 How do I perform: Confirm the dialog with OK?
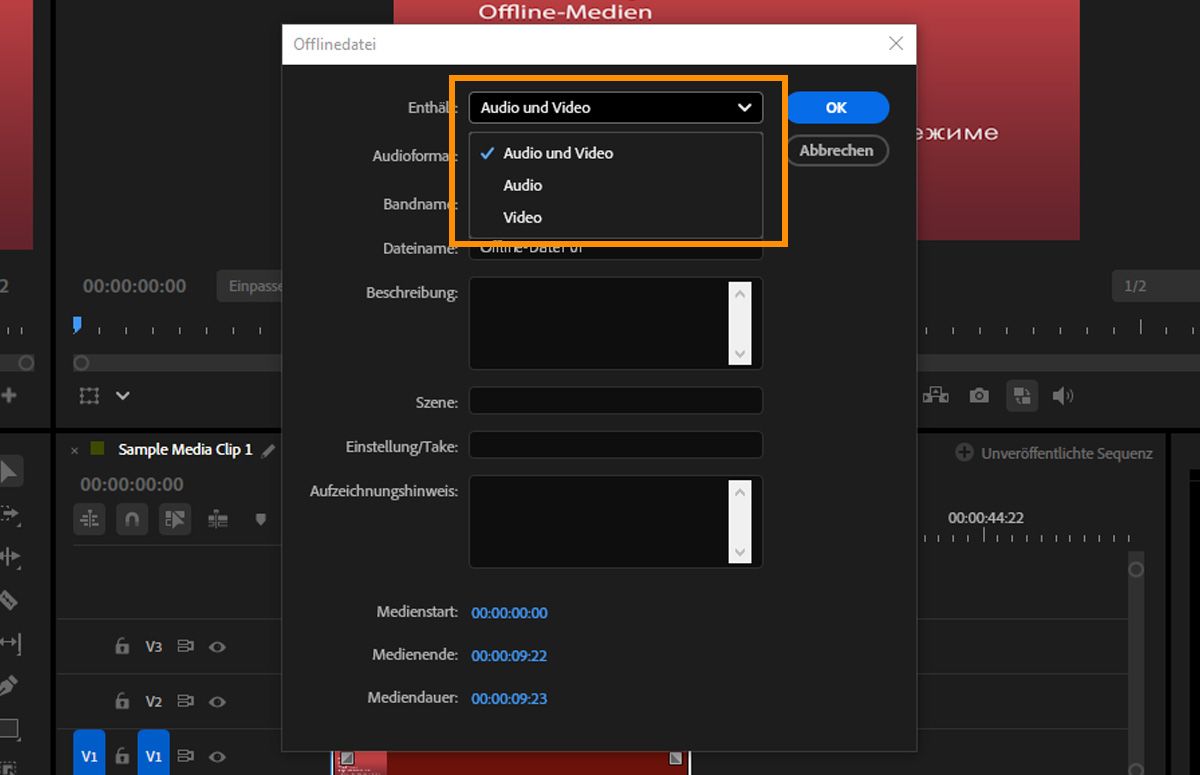[837, 108]
